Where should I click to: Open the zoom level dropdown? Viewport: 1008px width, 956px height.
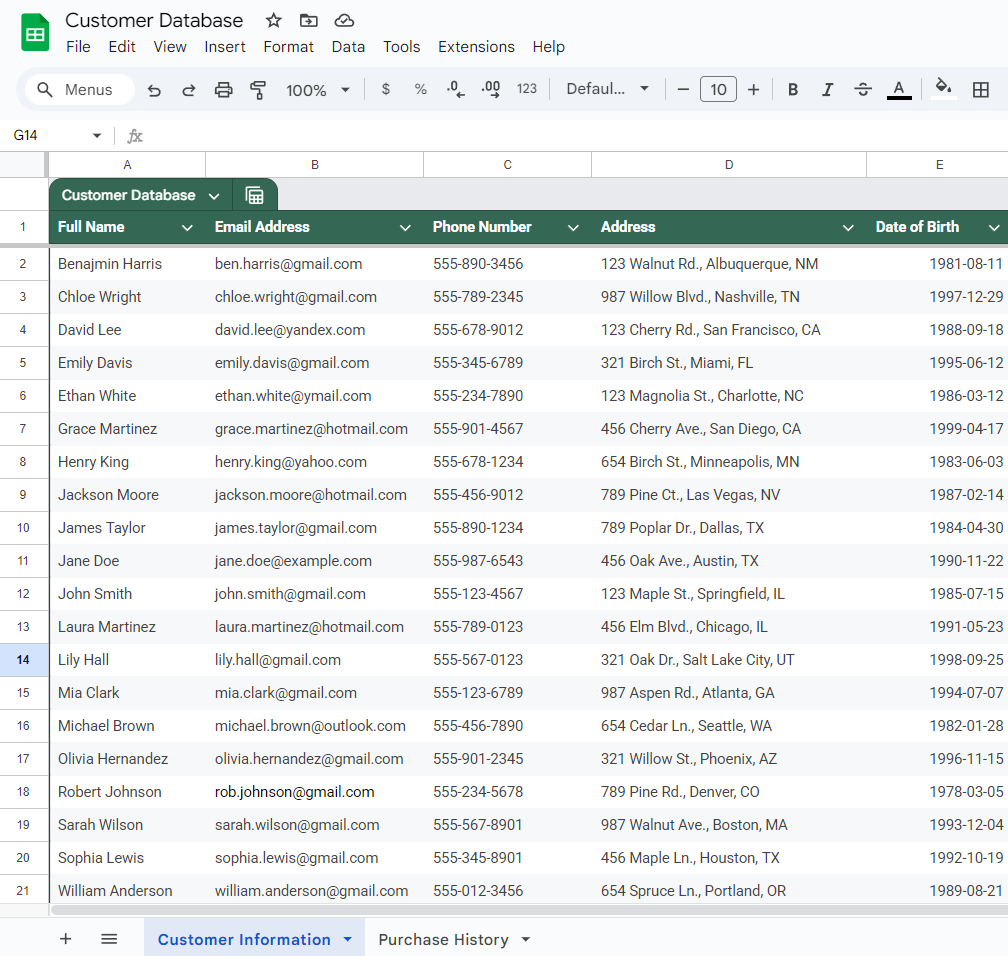pos(317,90)
